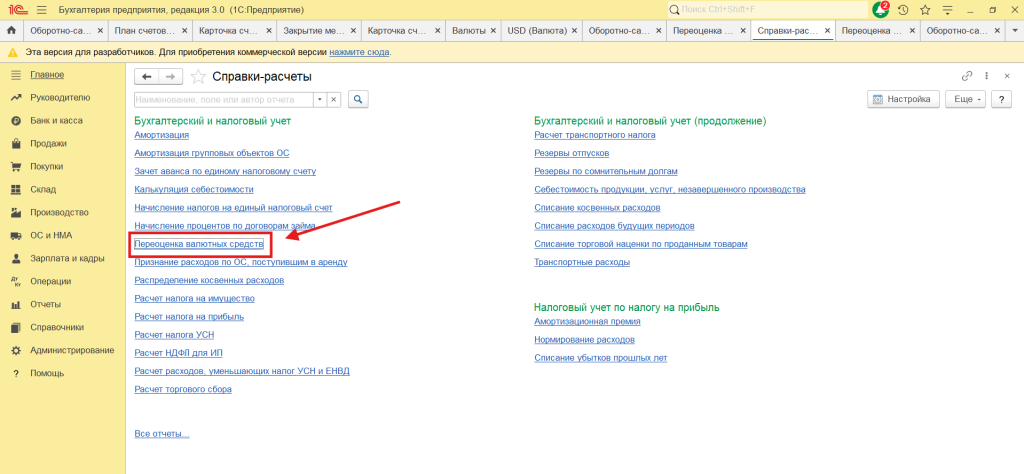
Task: Go to the home page tab icon
Action: tap(11, 30)
